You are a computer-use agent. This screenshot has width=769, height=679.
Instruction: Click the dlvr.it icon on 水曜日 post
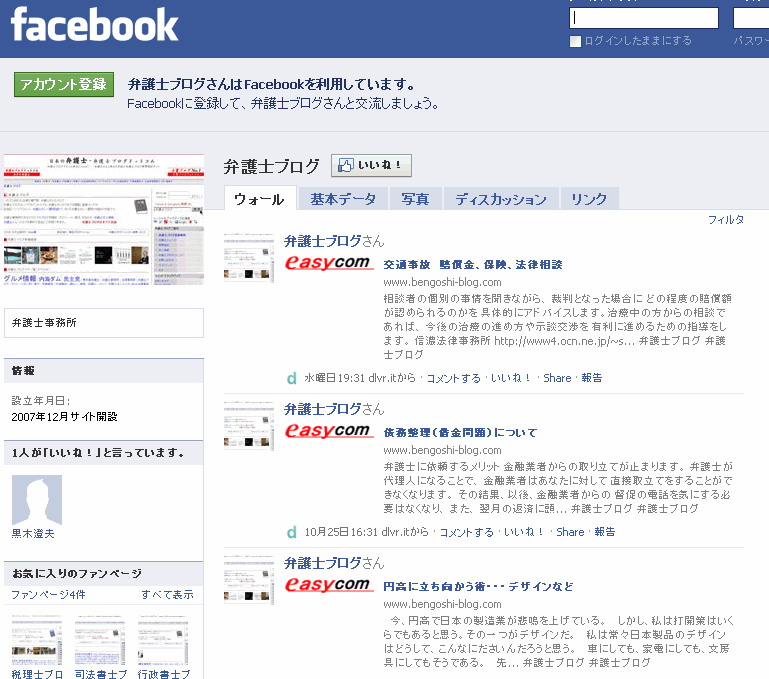pyautogui.click(x=292, y=378)
